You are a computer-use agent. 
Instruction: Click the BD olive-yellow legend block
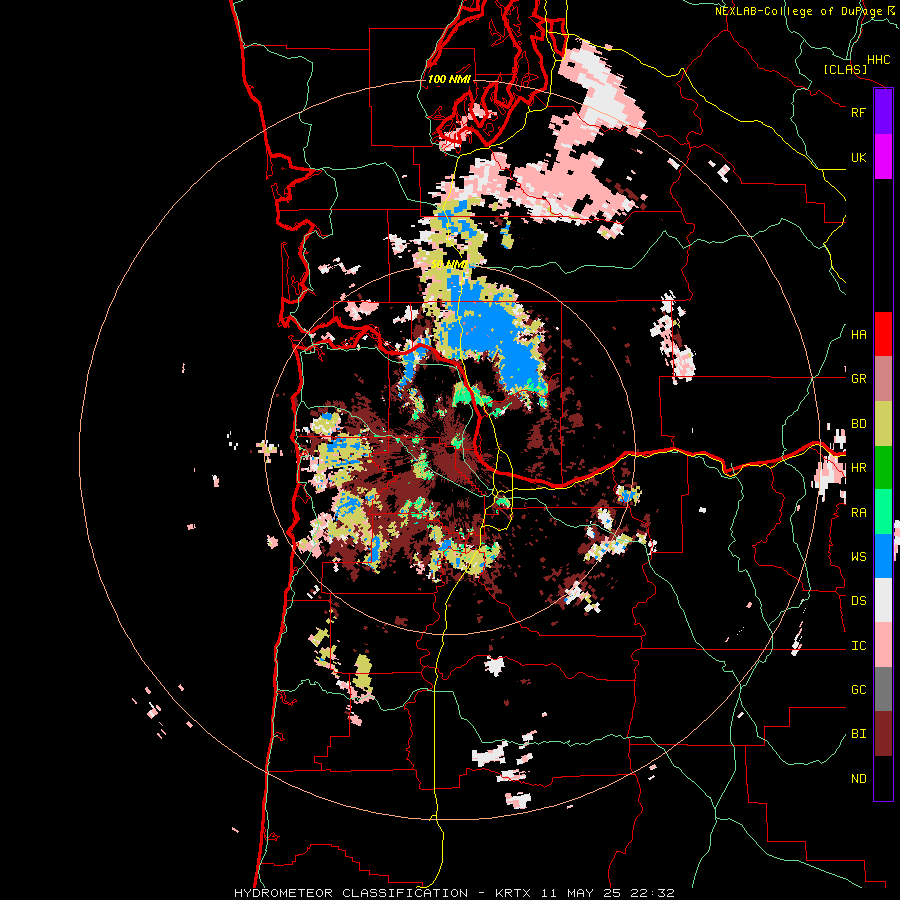click(883, 424)
